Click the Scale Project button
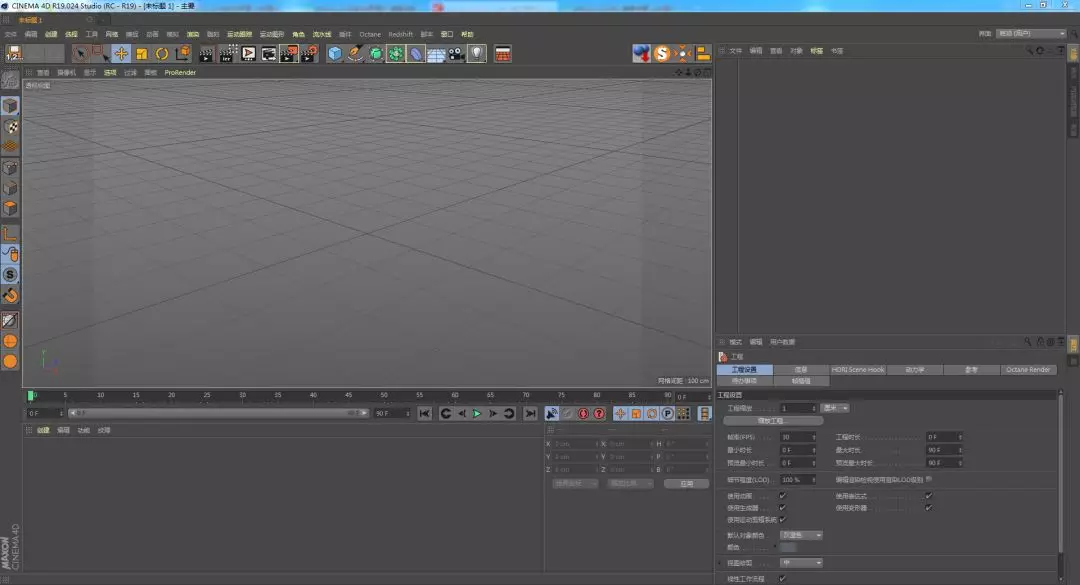This screenshot has width=1080, height=585. (773, 421)
